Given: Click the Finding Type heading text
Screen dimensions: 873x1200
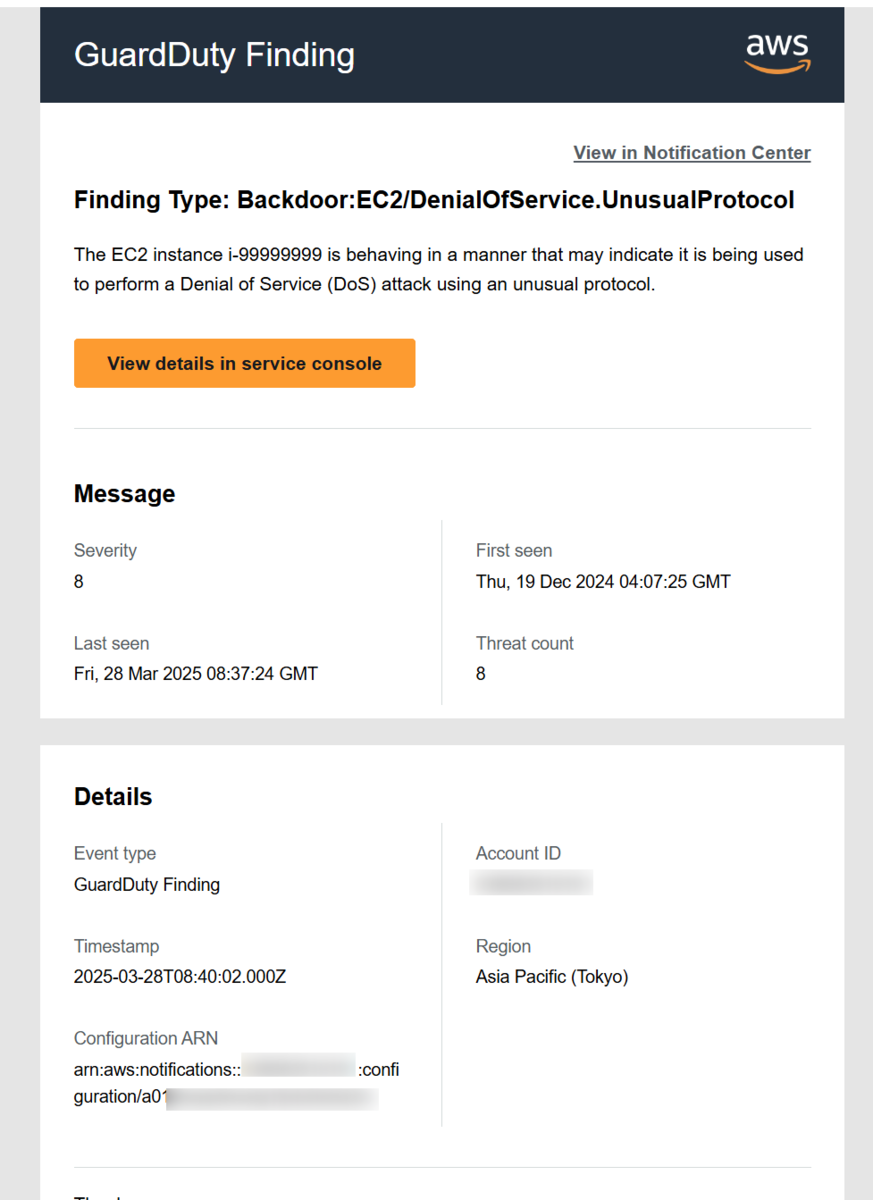Looking at the screenshot, I should point(434,200).
